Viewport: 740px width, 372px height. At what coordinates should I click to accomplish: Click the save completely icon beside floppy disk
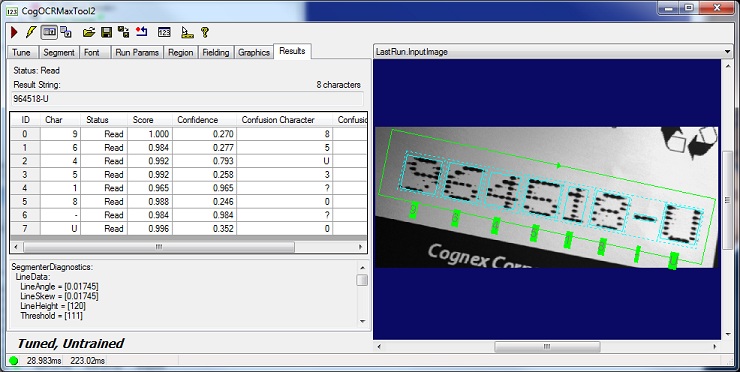124,32
